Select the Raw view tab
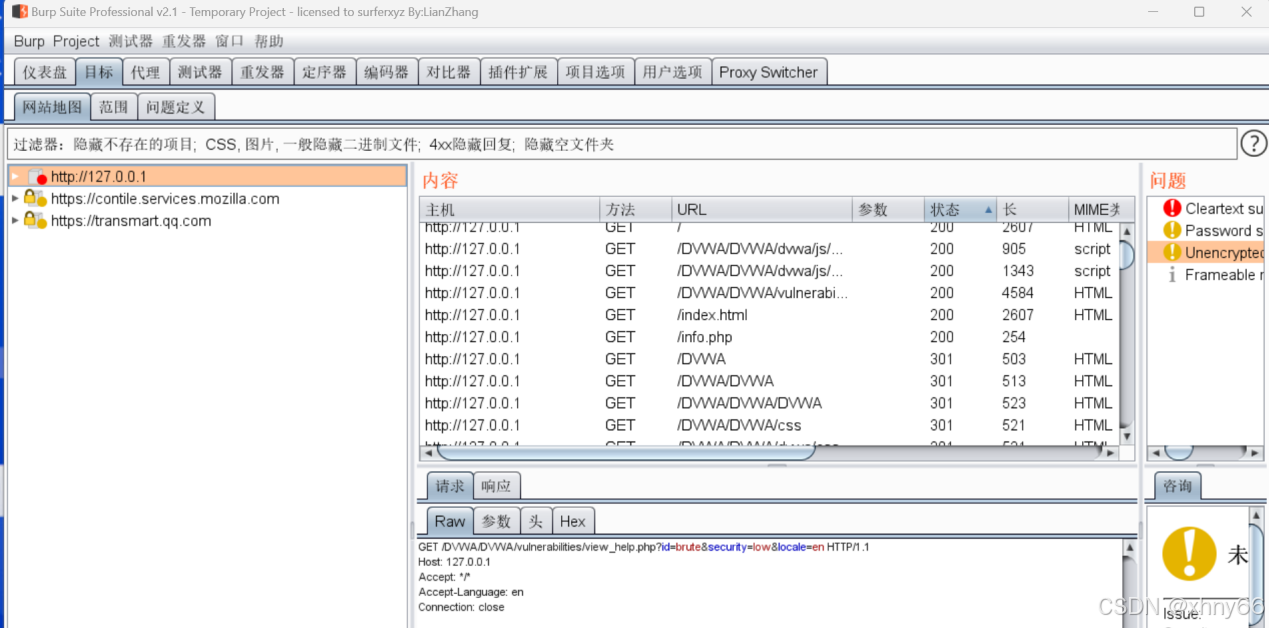 (x=450, y=521)
